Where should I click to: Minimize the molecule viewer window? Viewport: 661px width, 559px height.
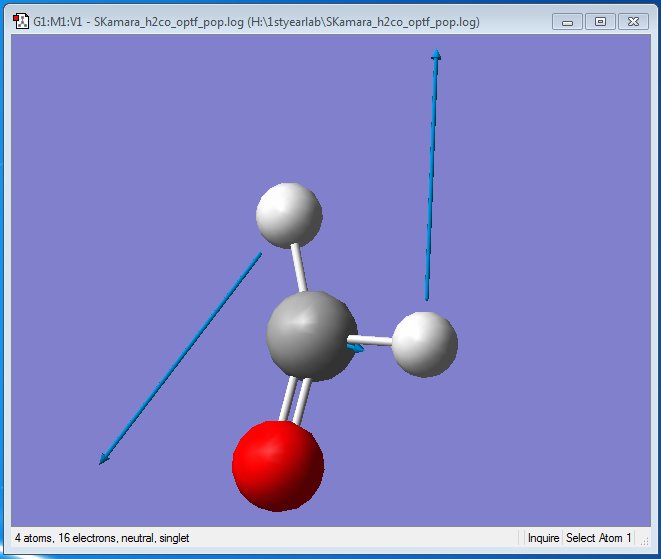click(567, 22)
